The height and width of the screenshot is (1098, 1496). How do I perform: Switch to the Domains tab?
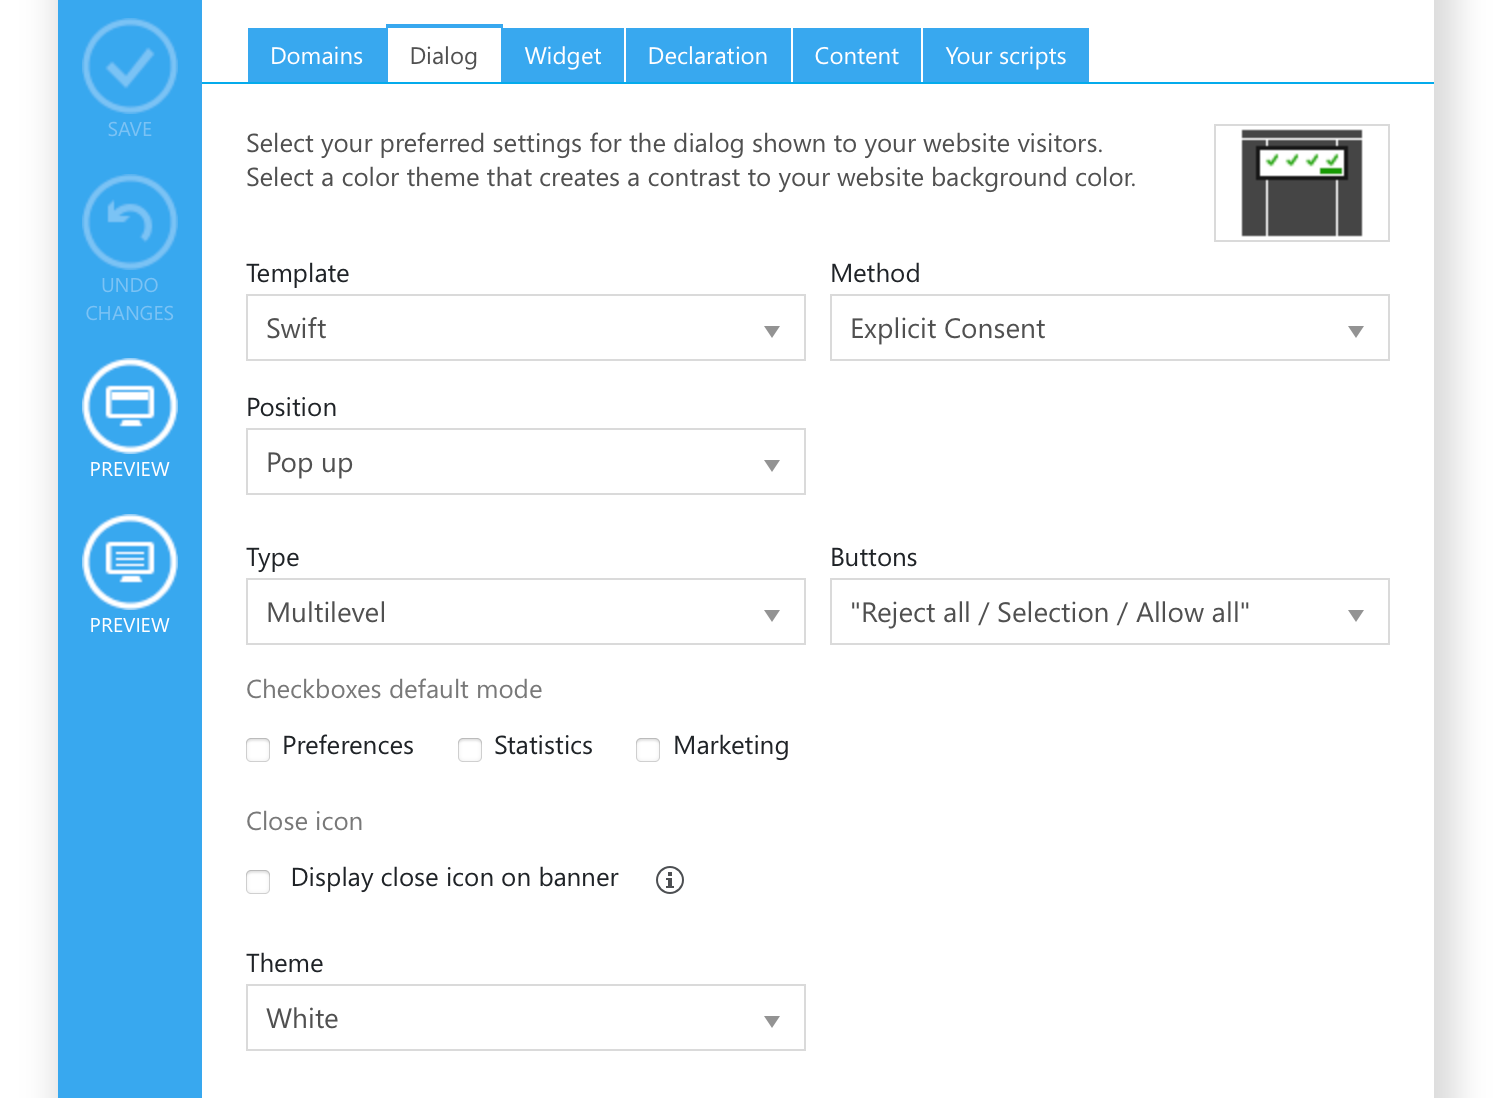pyautogui.click(x=317, y=56)
